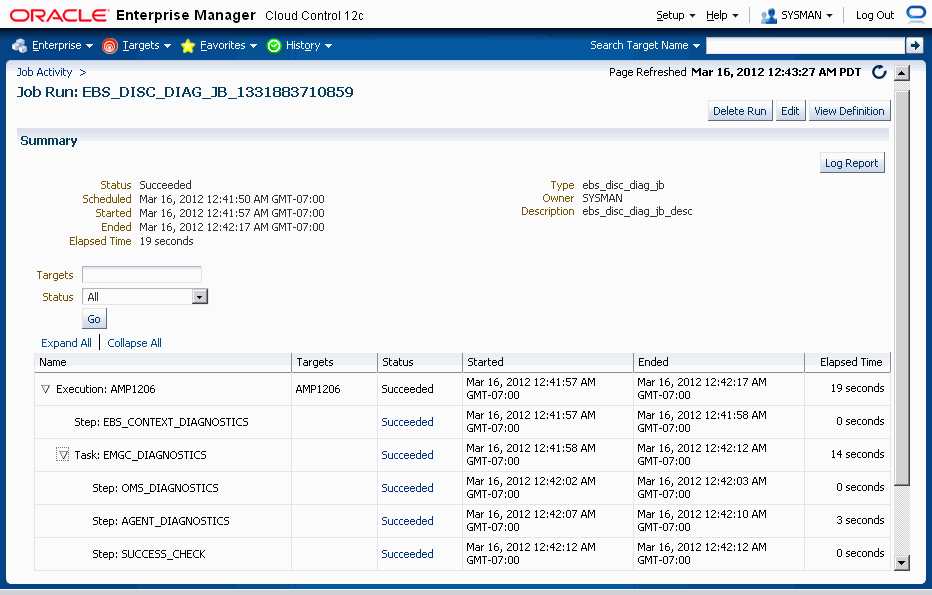
Task: Open the Status filter dropdown
Action: 200,297
